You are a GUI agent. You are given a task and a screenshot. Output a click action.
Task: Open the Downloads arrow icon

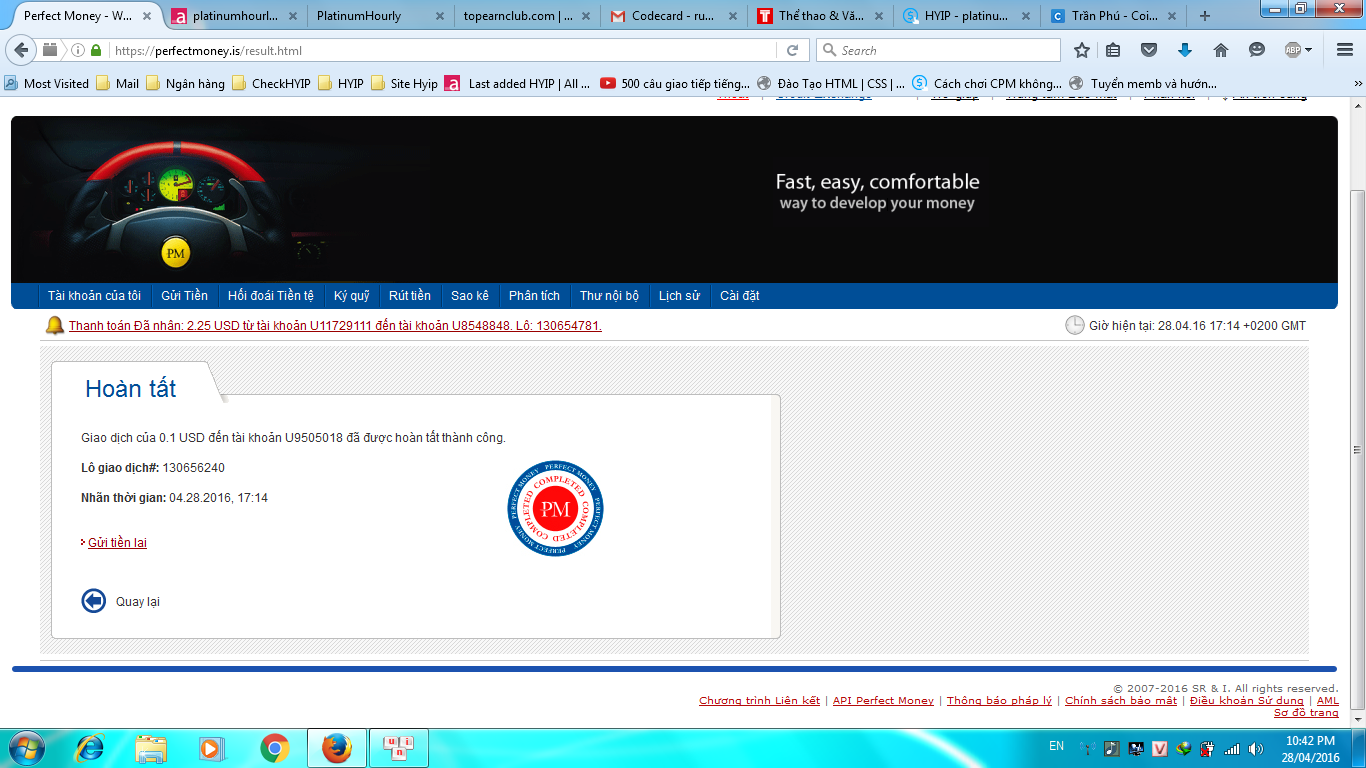1185,50
